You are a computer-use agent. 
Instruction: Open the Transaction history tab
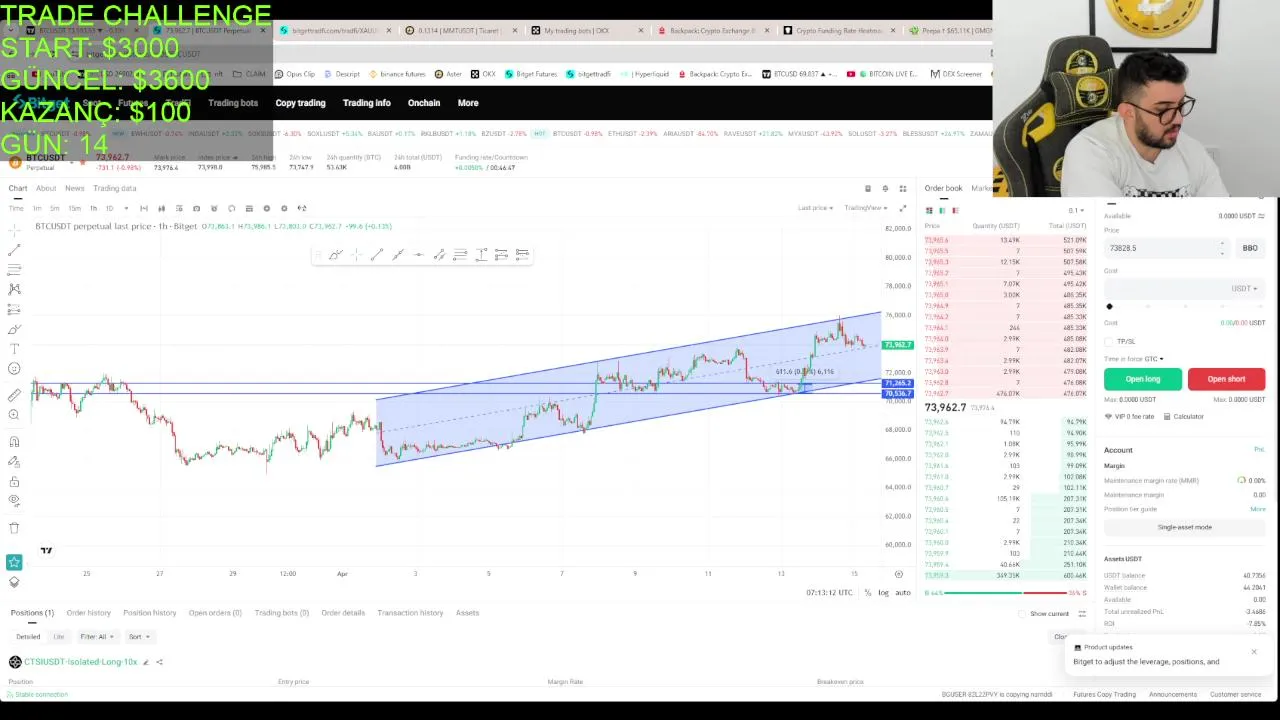pyautogui.click(x=410, y=613)
